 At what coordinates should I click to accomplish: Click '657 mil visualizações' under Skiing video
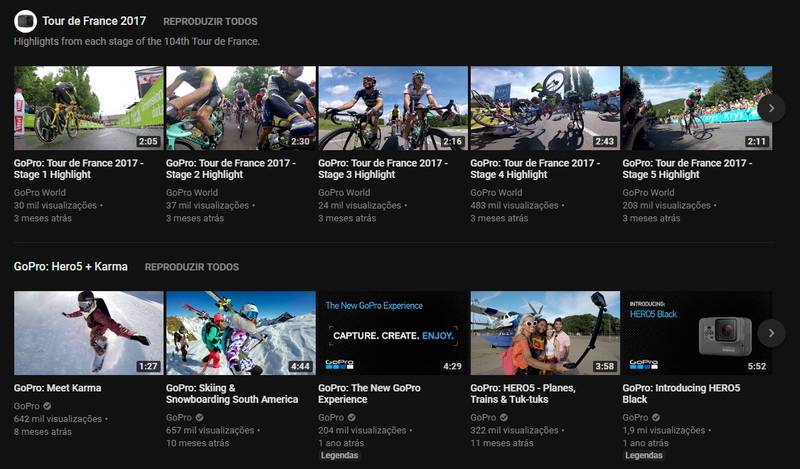210,430
